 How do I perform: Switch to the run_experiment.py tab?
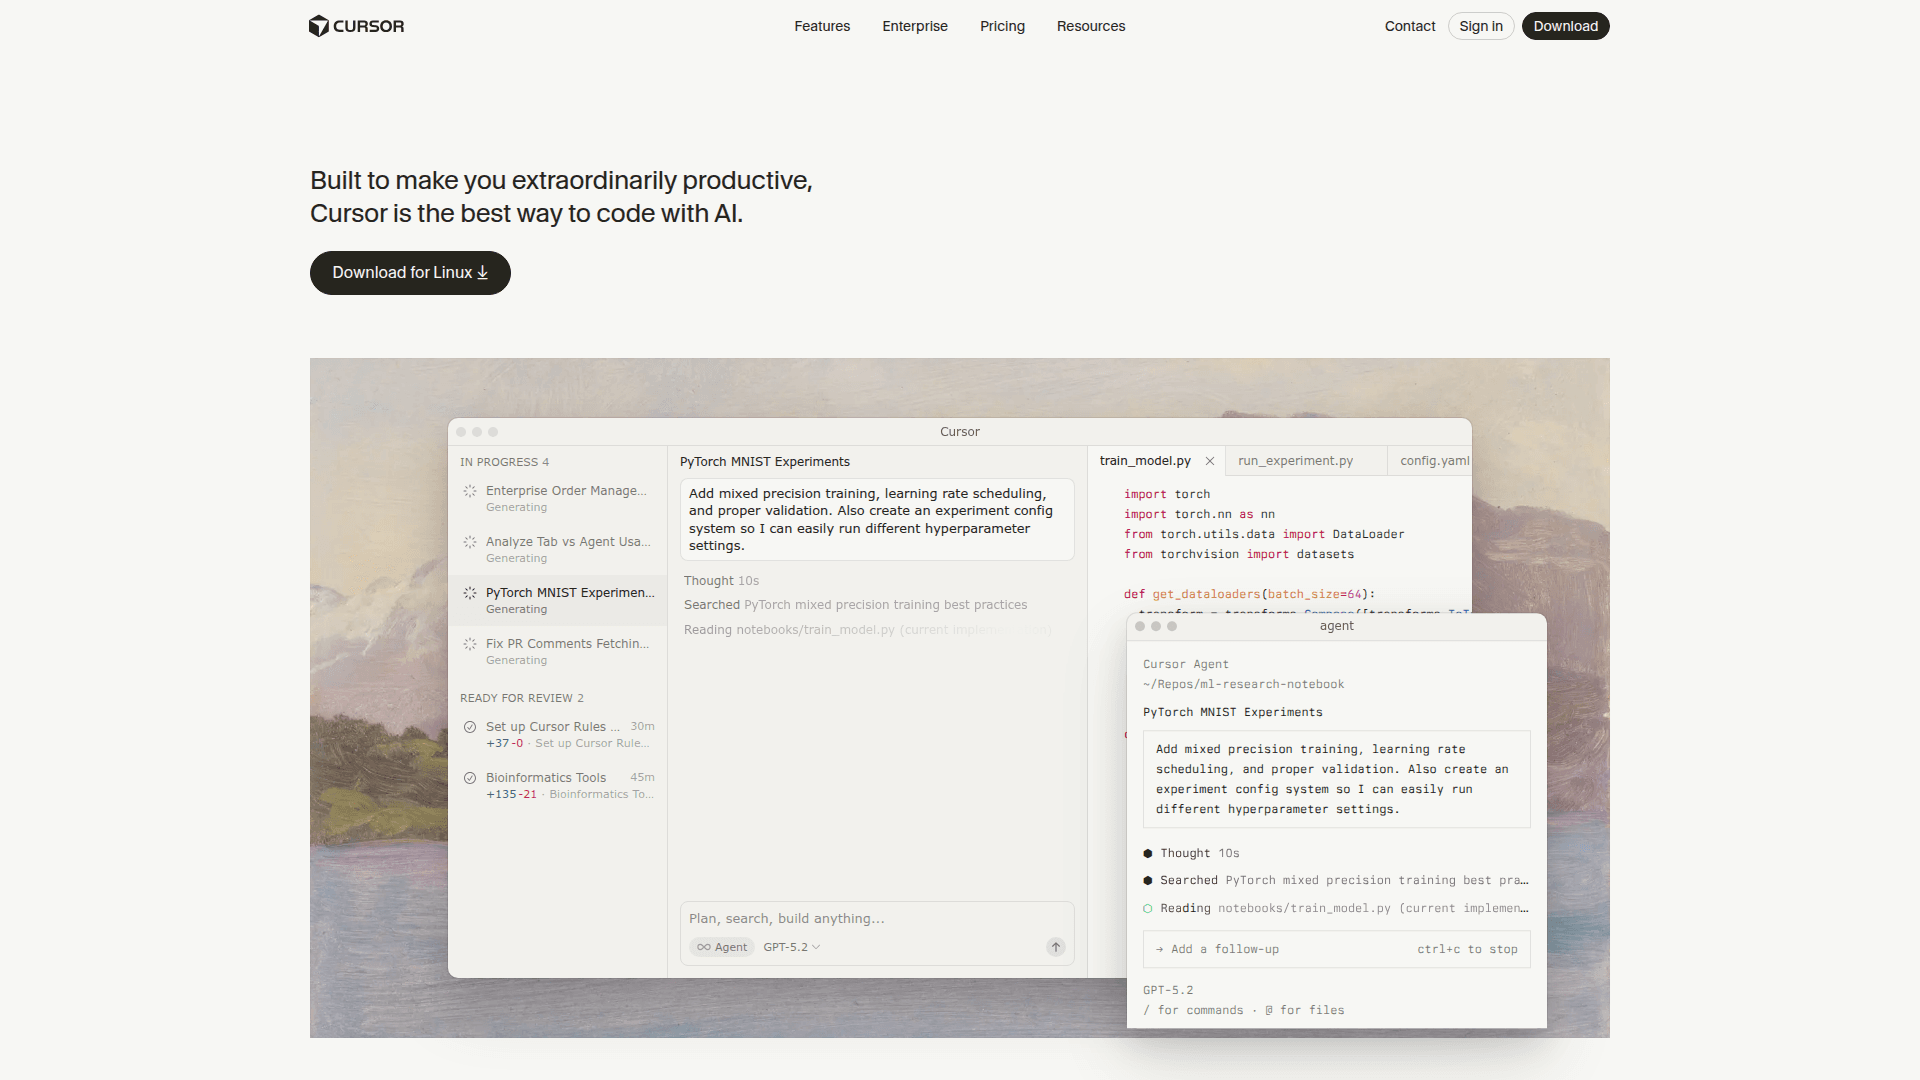pyautogui.click(x=1295, y=461)
